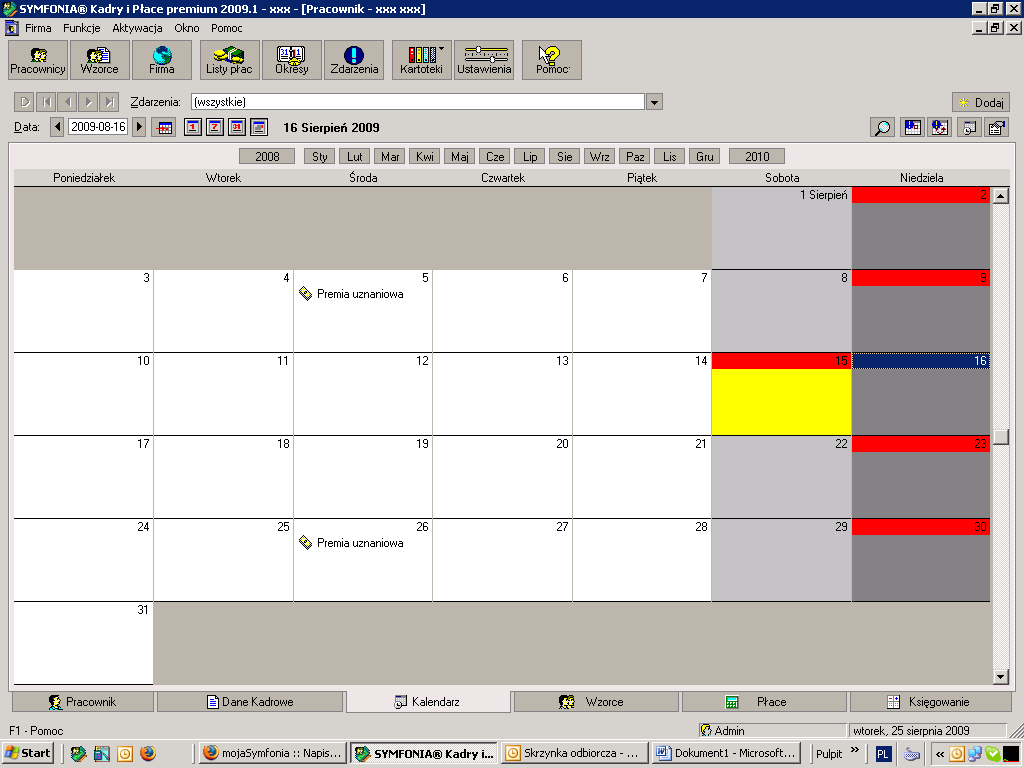The height and width of the screenshot is (768, 1024).
Task: Select the Wrz month button
Action: [600, 157]
